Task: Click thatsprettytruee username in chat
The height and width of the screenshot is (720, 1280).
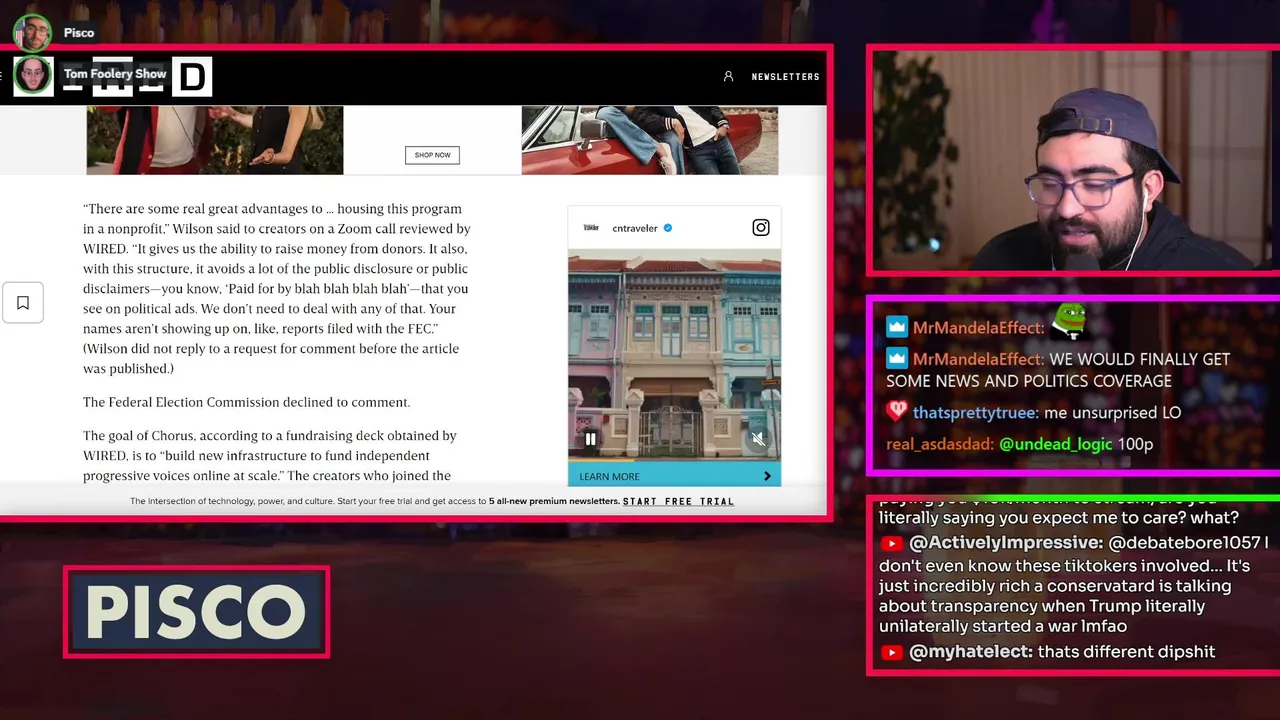Action: click(975, 412)
